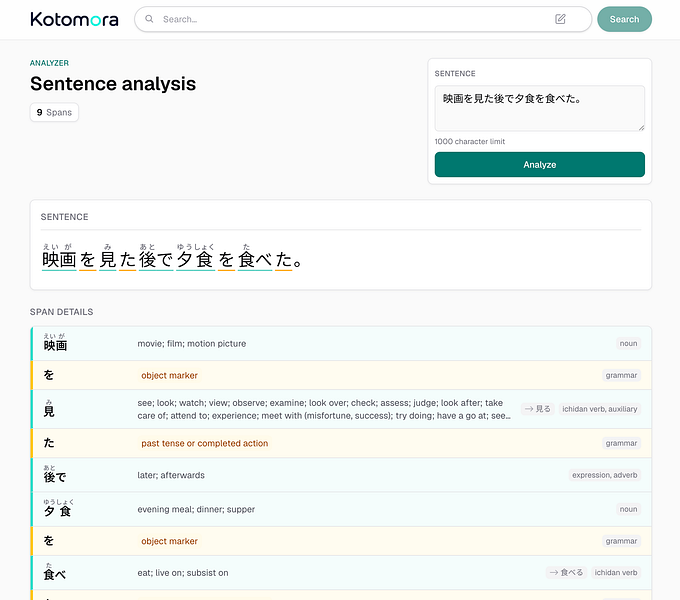Follow the → 食べる dictionary form link
Screen dimensions: 680x600
[x=566, y=573]
